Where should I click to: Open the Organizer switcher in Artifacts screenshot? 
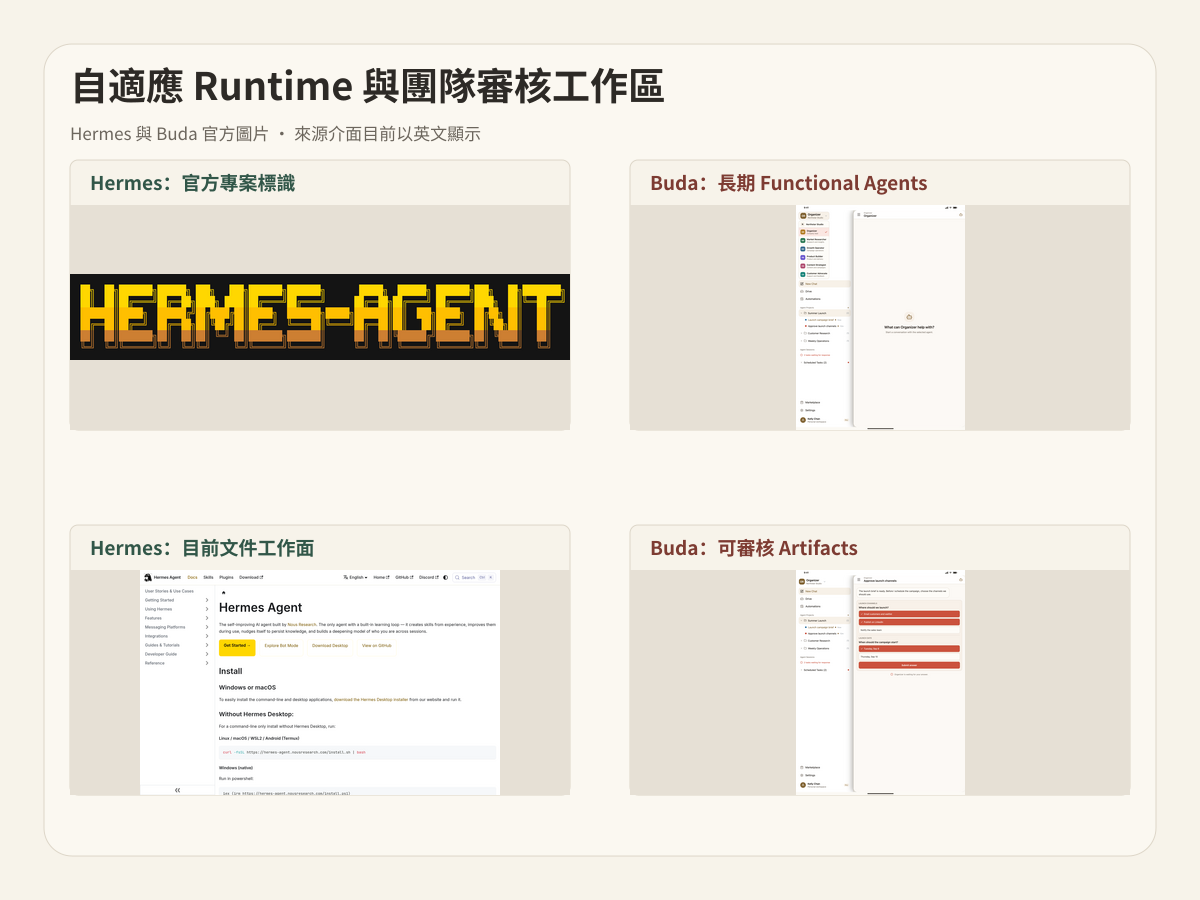coord(813,582)
